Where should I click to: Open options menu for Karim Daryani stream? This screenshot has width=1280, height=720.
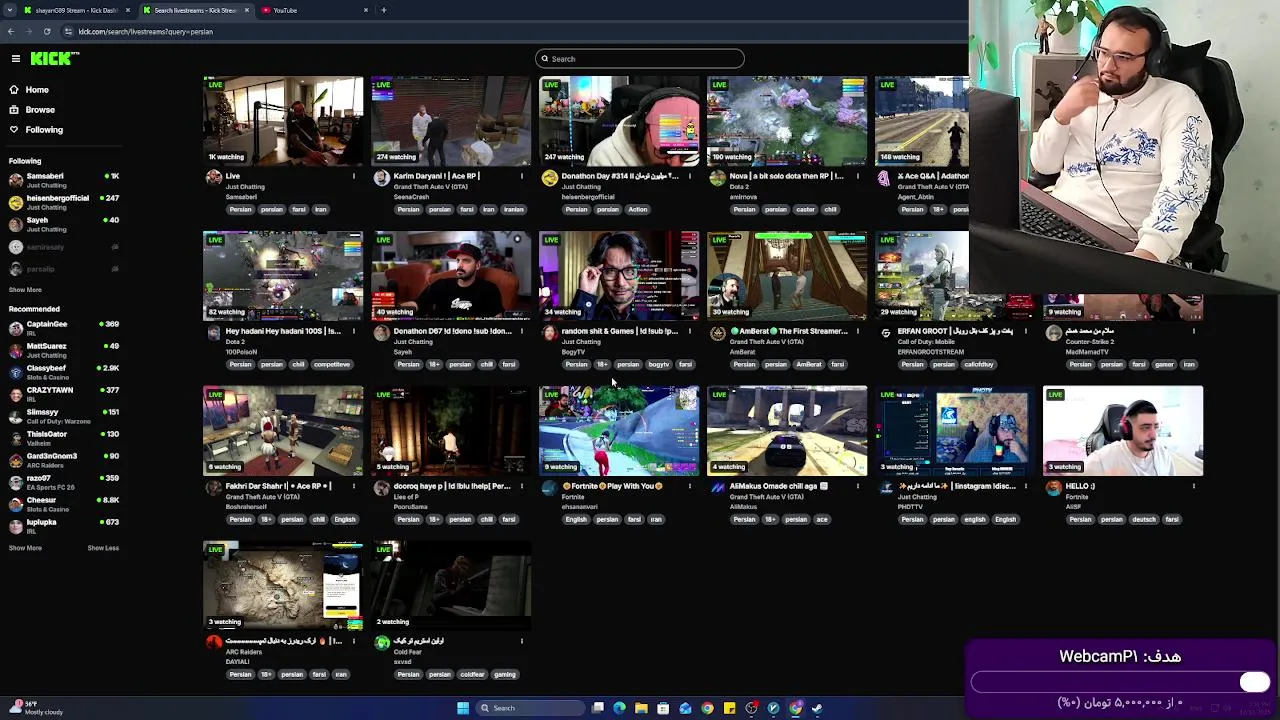pos(522,176)
